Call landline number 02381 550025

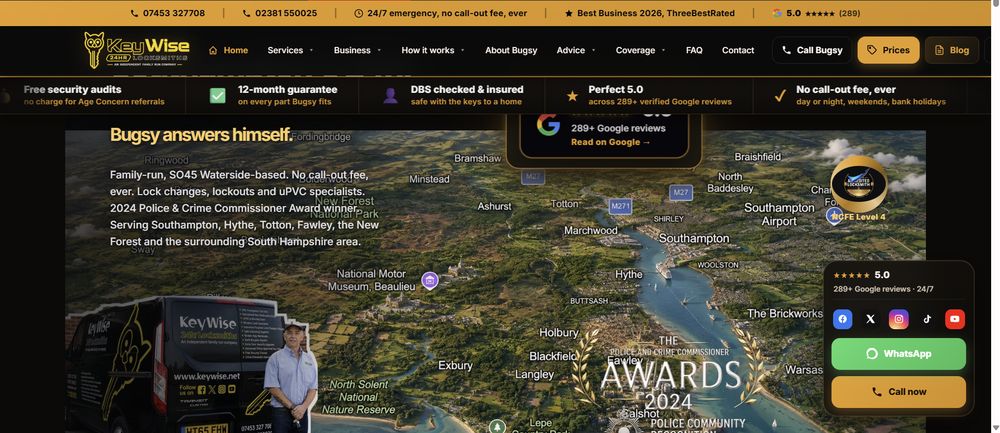click(280, 13)
